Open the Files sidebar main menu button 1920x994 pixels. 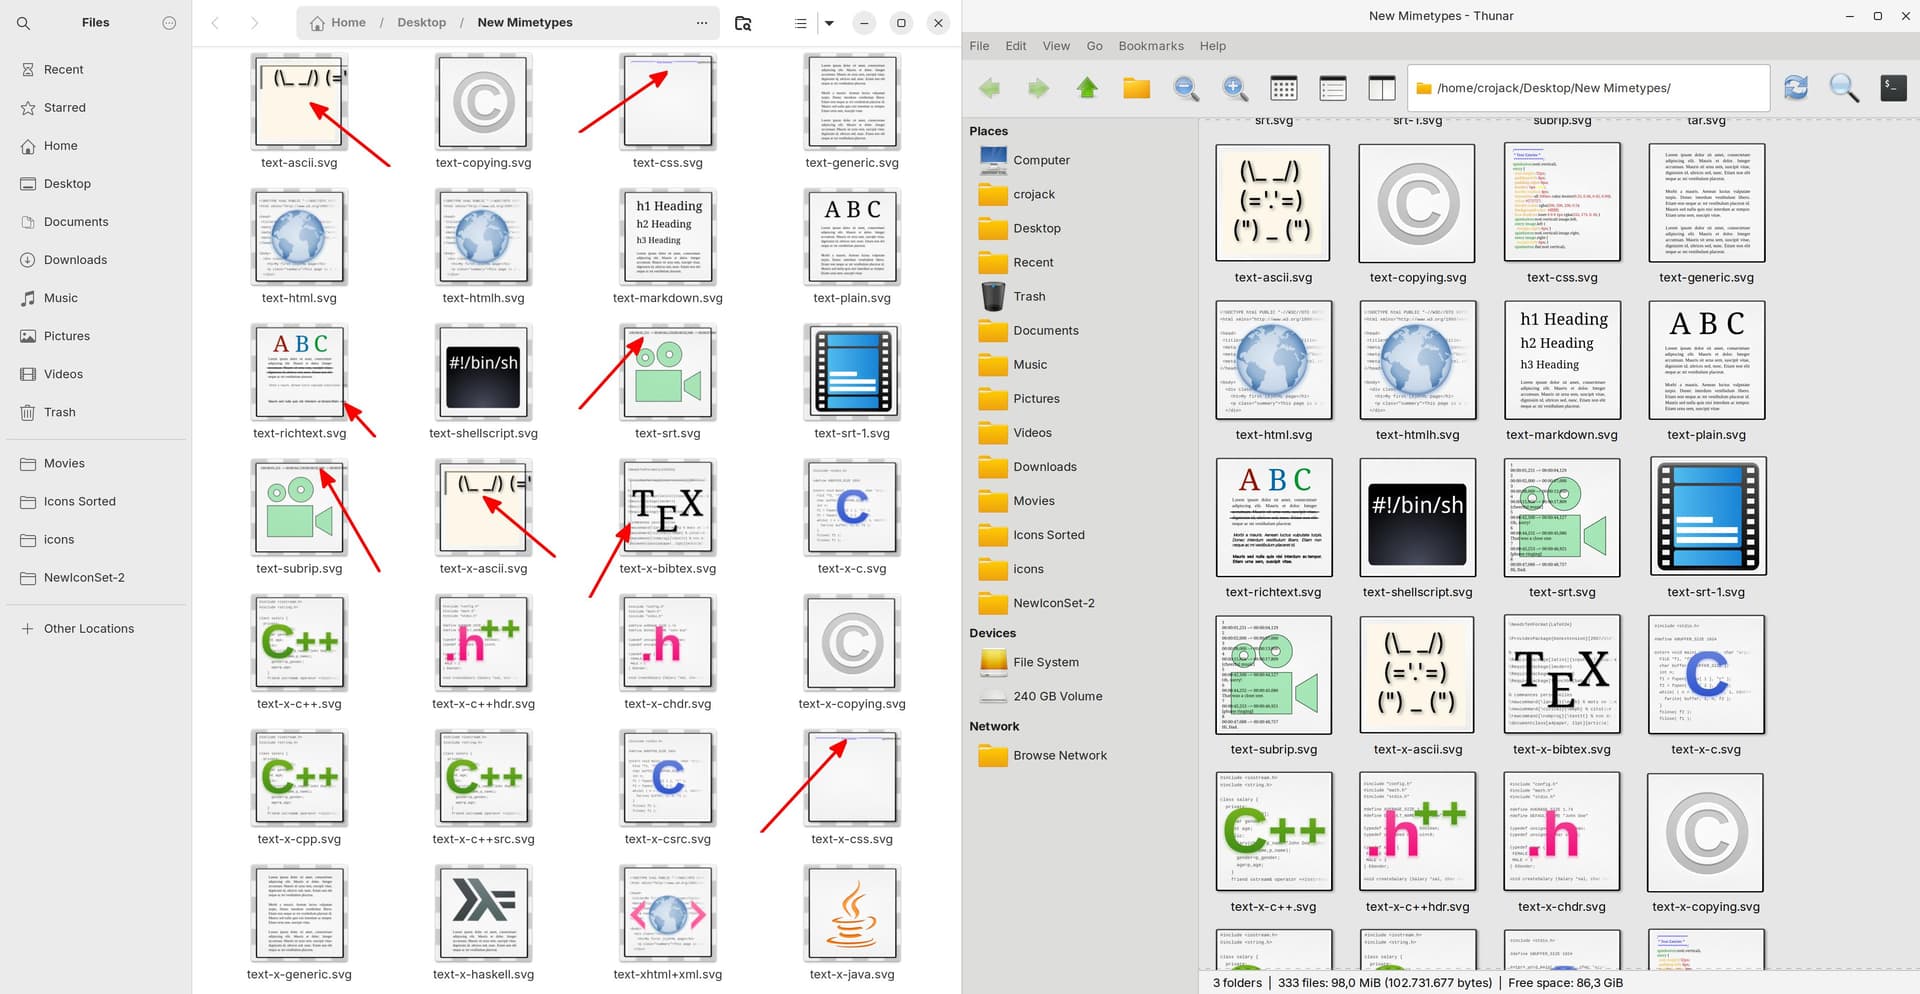click(x=169, y=22)
